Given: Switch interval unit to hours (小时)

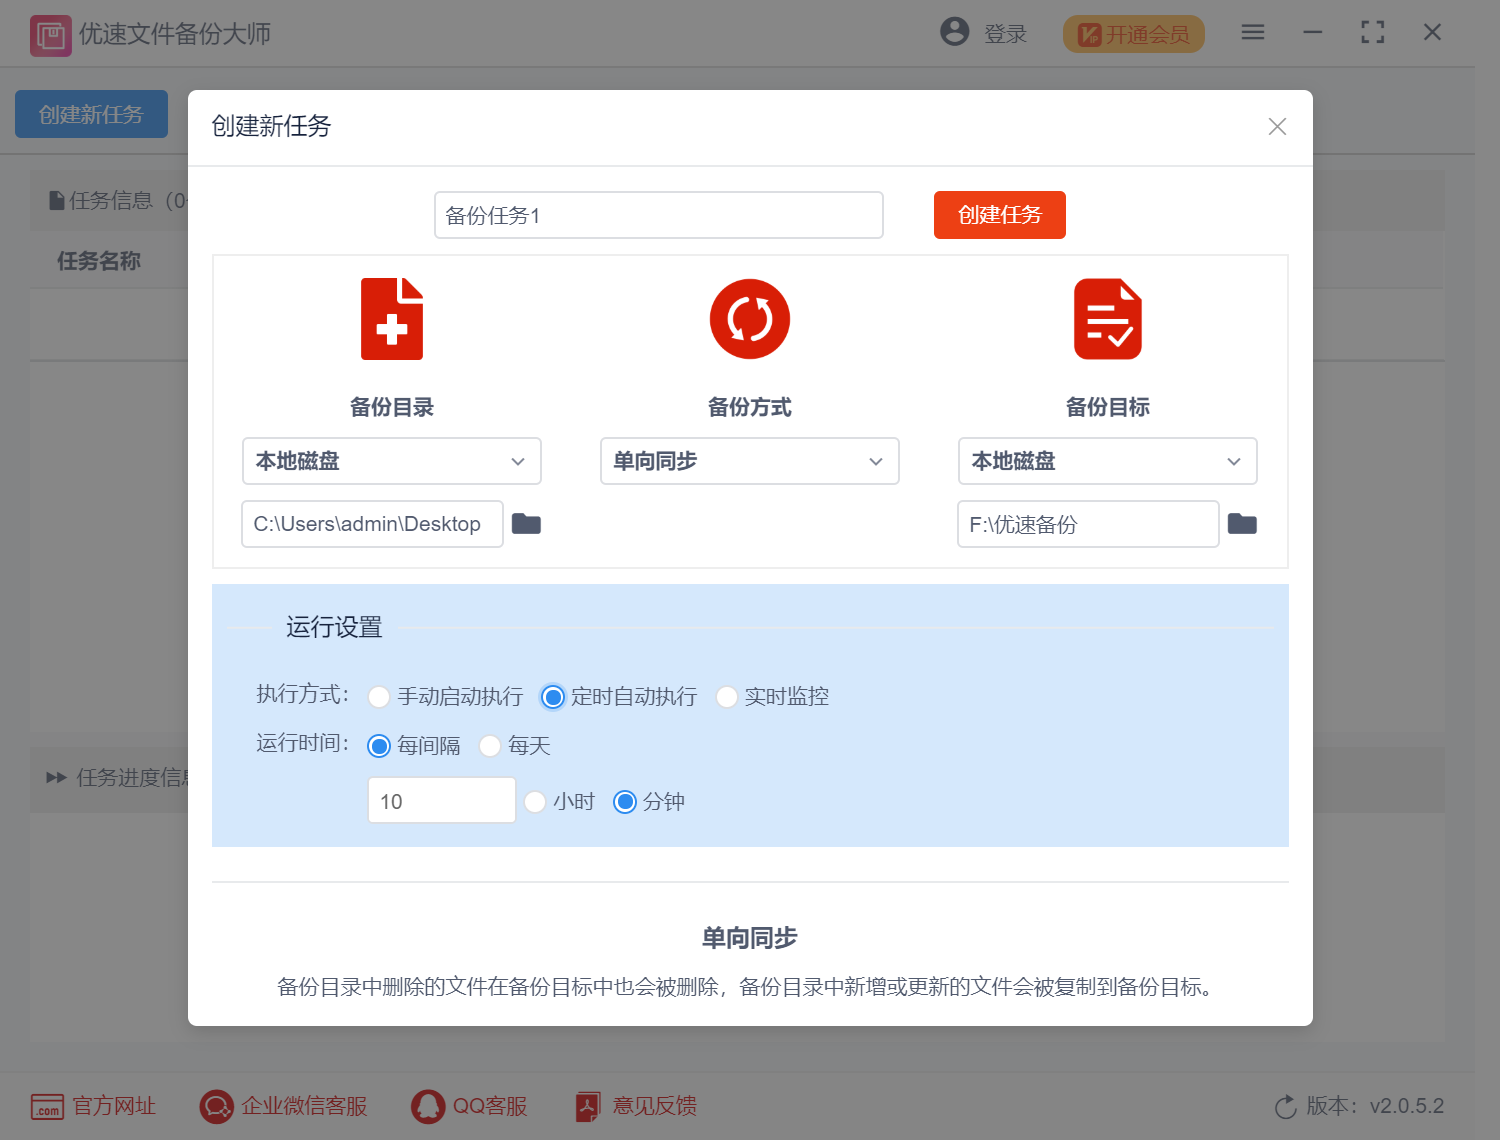Looking at the screenshot, I should 535,802.
